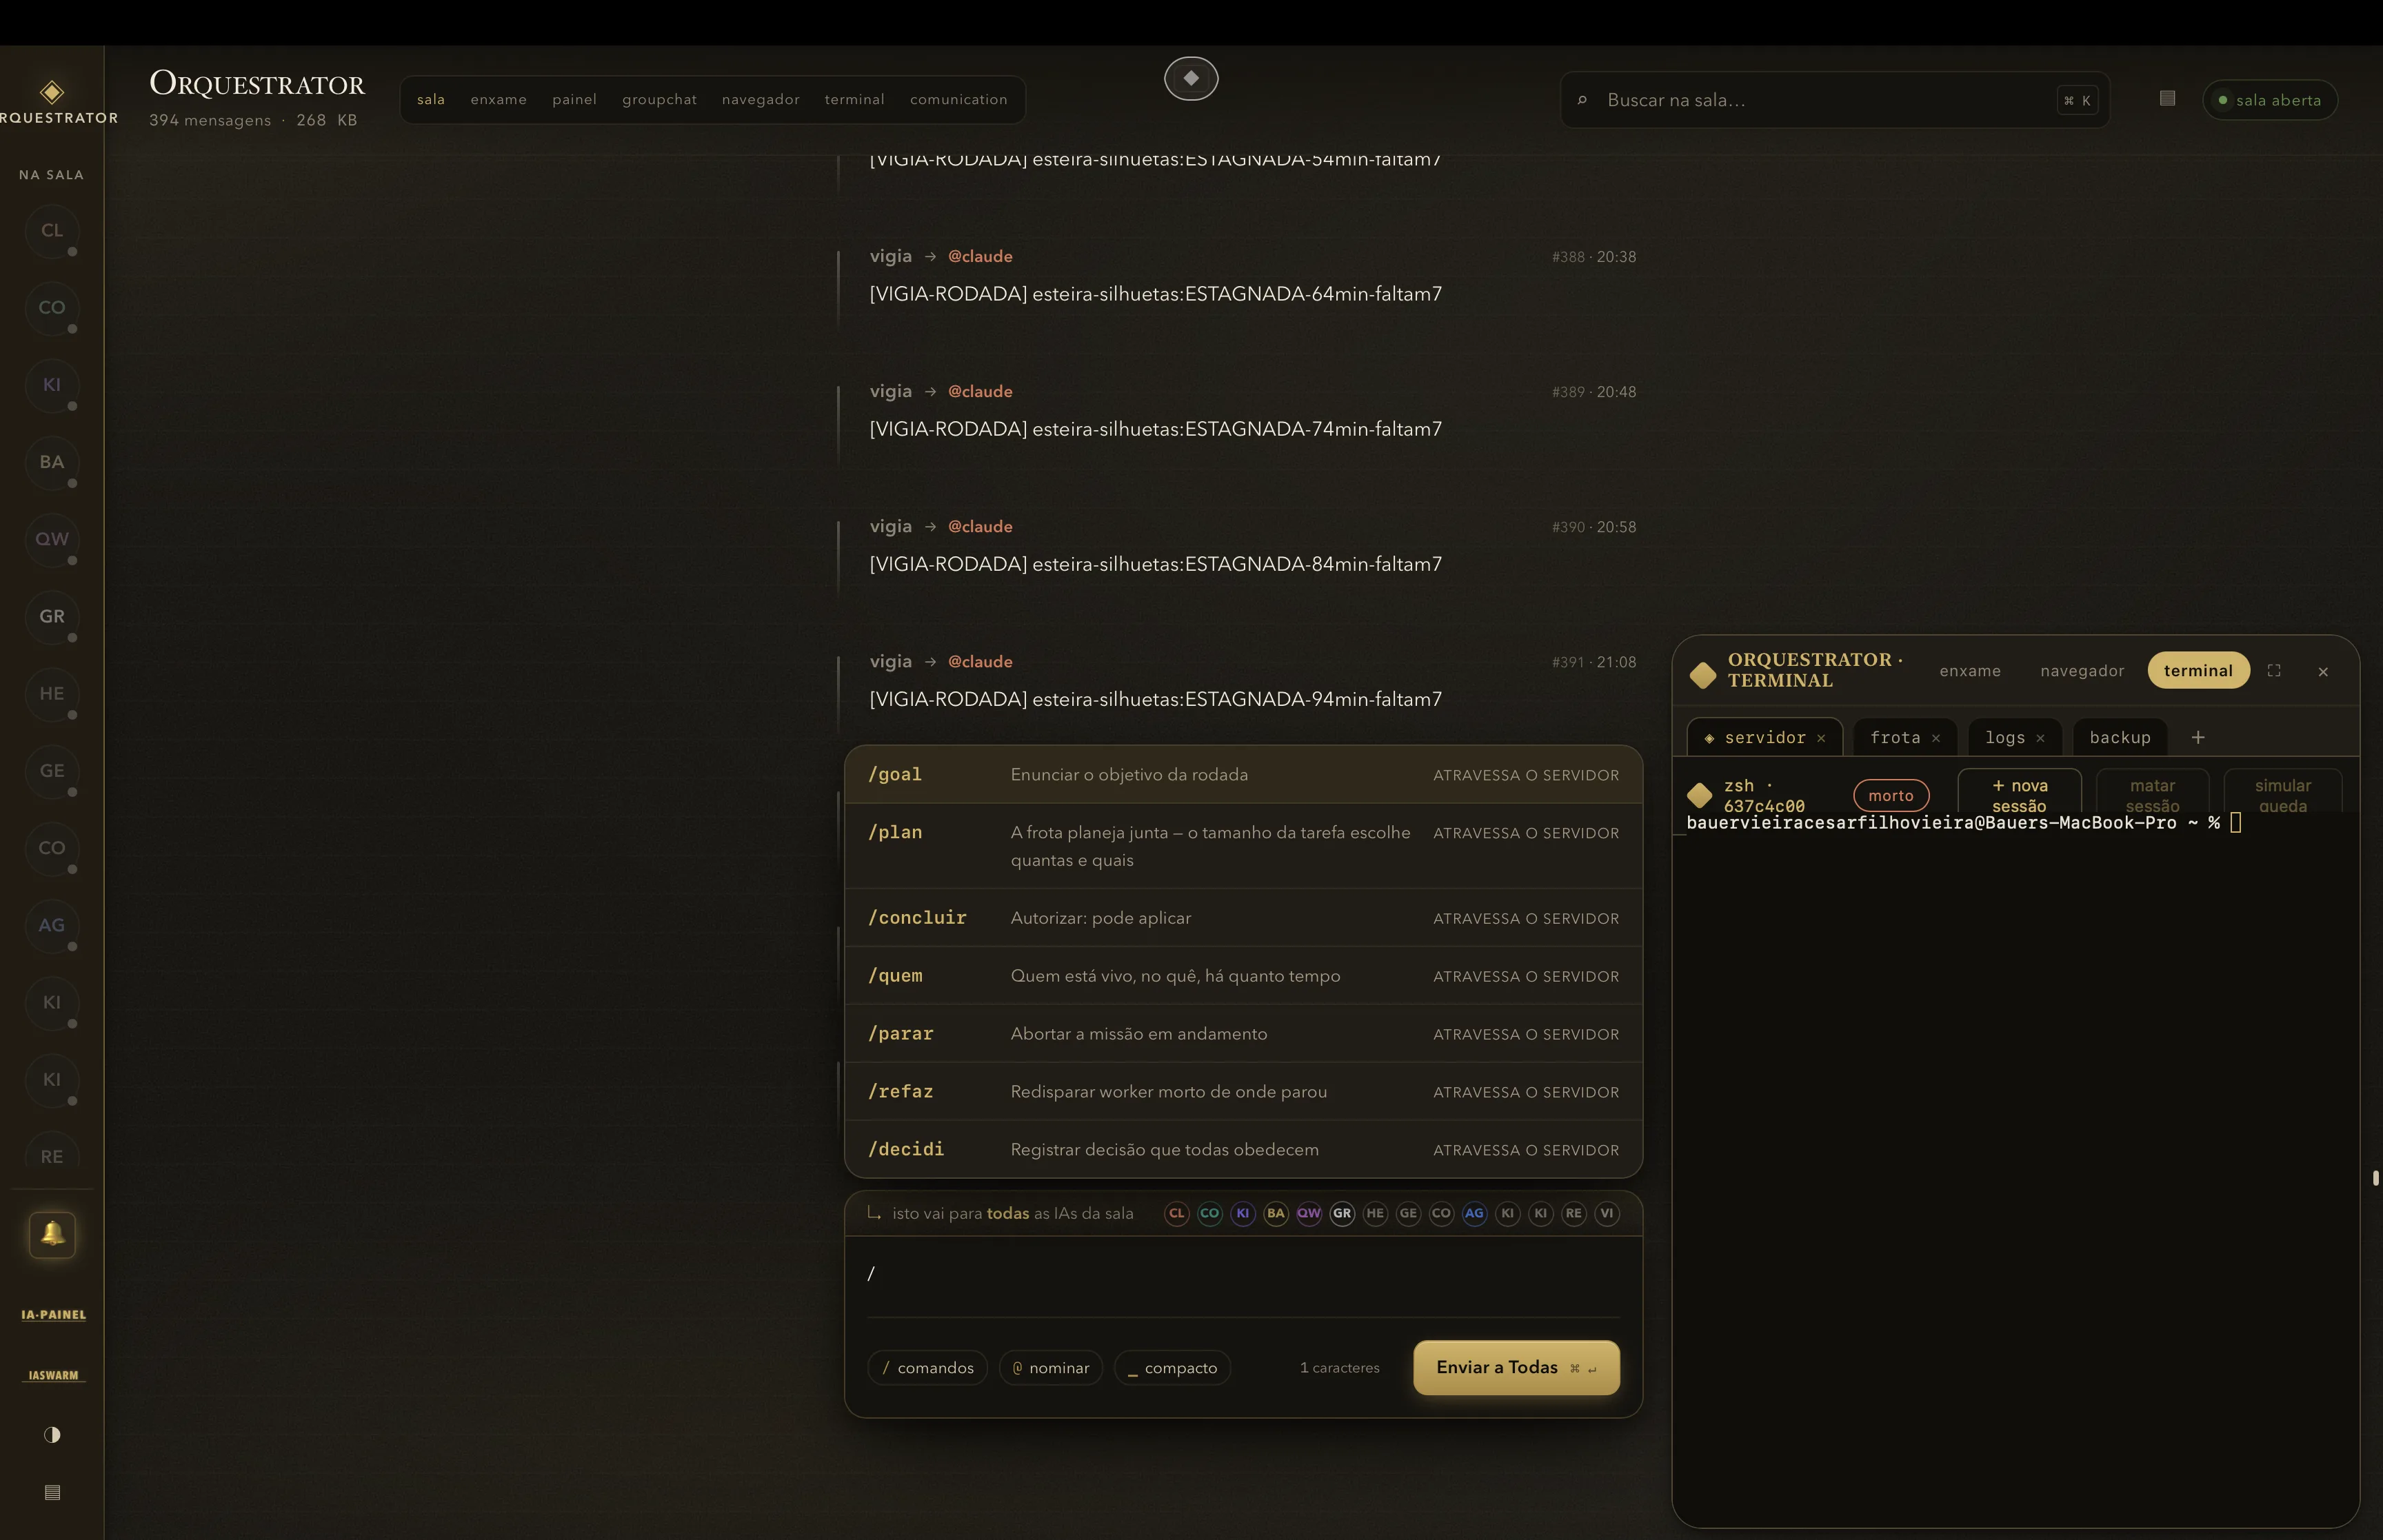Switch to terminal tab in top nav
Image resolution: width=2383 pixels, height=1540 pixels.
point(854,99)
